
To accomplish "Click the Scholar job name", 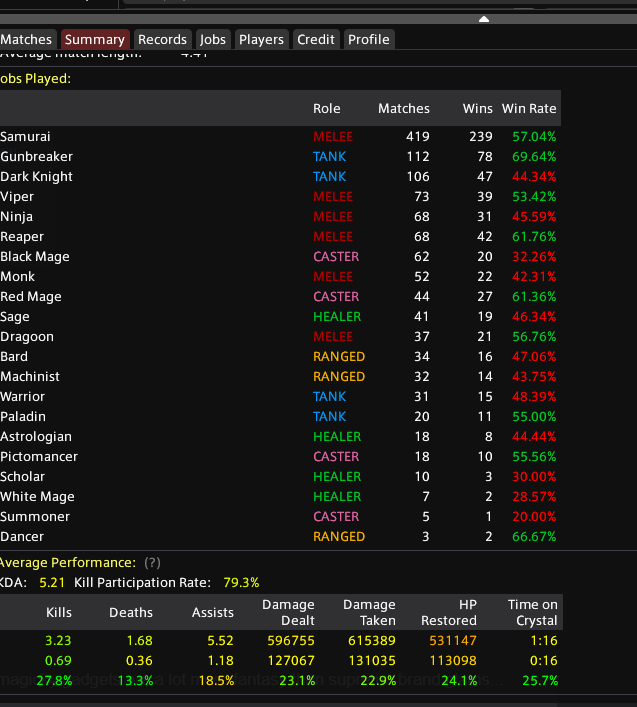I will pos(23,477).
